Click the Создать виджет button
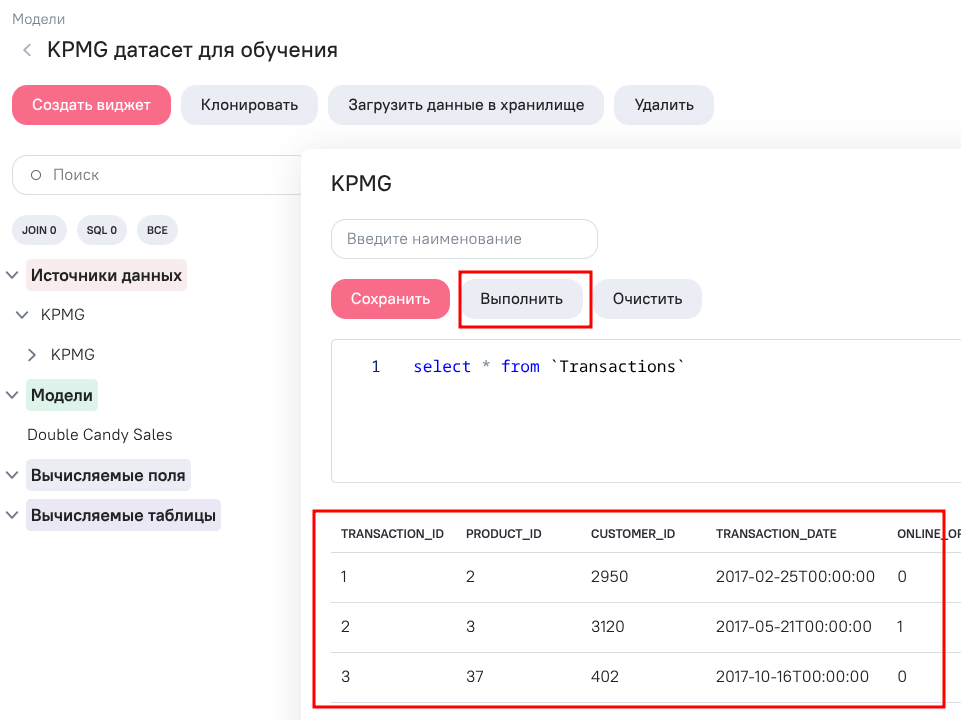Image resolution: width=961 pixels, height=720 pixels. (91, 105)
